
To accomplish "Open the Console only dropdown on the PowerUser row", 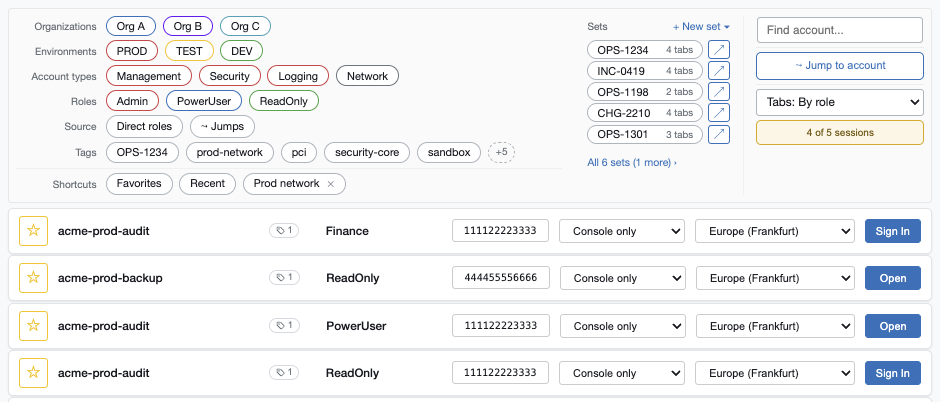I will (622, 326).
